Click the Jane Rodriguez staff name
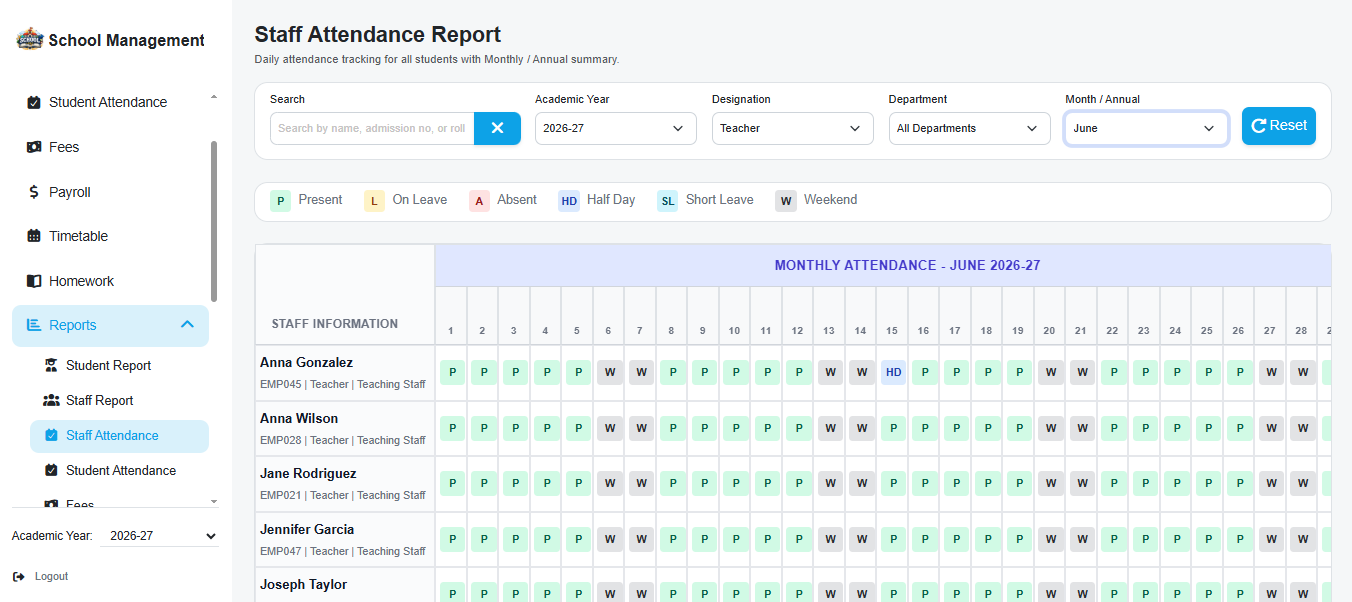The height and width of the screenshot is (602, 1352). pyautogui.click(x=308, y=473)
